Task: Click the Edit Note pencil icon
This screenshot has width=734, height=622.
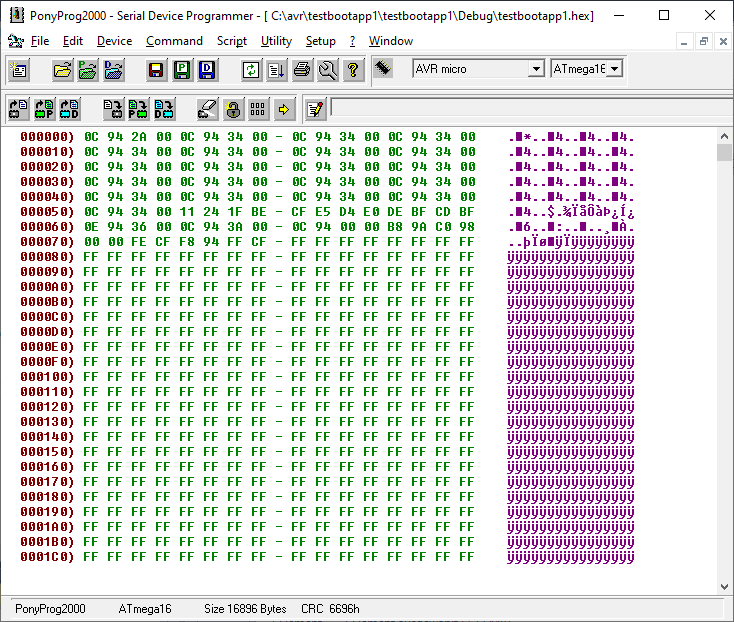Action: pyautogui.click(x=316, y=110)
